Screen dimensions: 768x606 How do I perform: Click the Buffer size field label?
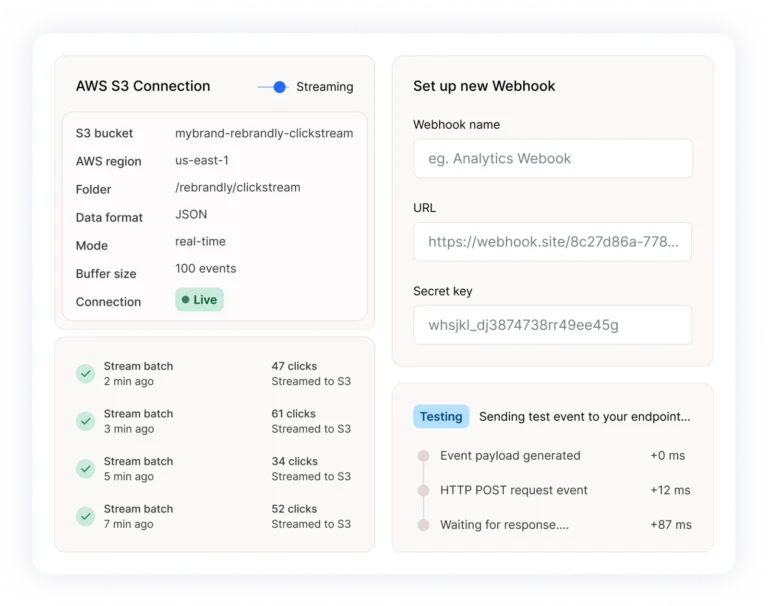106,274
